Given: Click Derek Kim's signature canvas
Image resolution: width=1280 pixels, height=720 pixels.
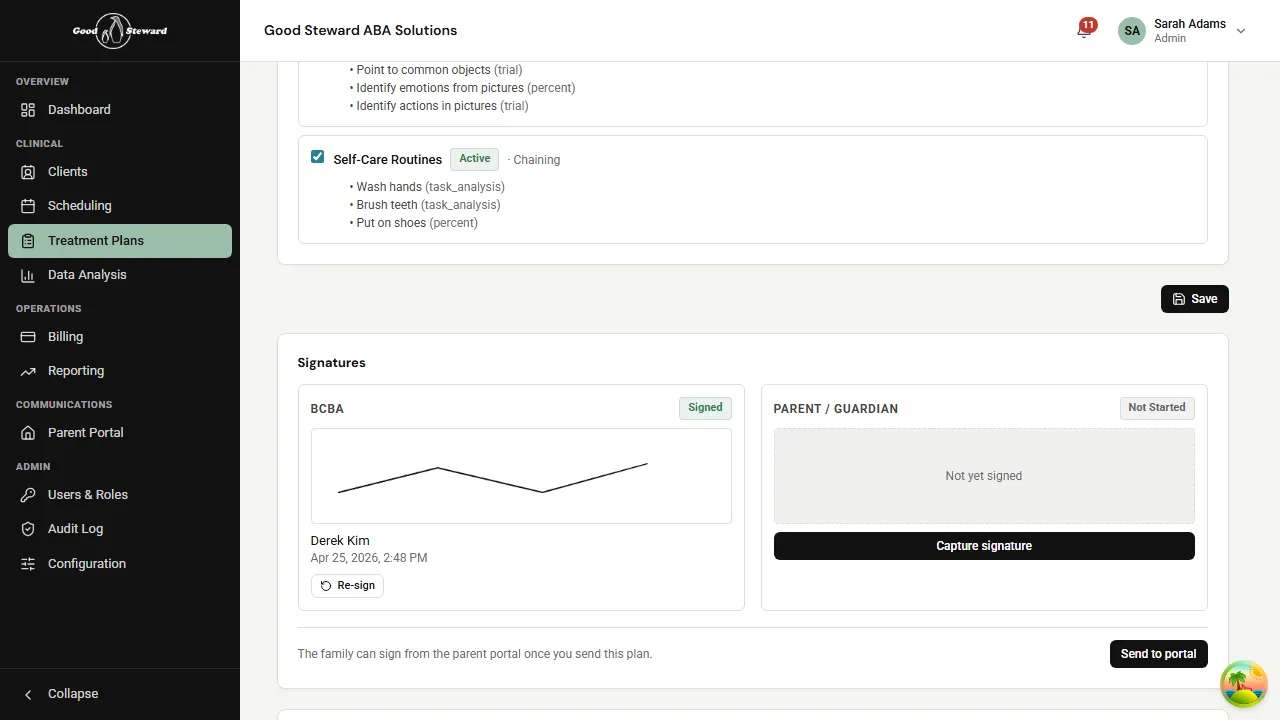Looking at the screenshot, I should coord(520,476).
